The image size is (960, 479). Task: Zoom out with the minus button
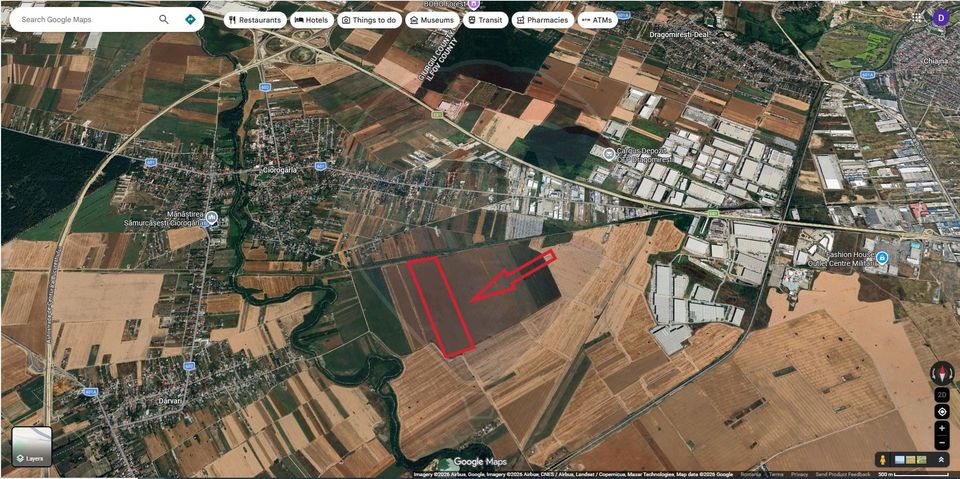[942, 442]
